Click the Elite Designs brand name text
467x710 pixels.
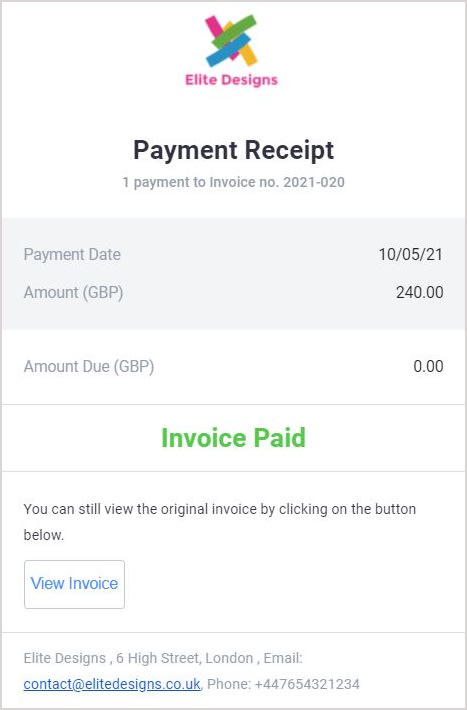coord(231,80)
